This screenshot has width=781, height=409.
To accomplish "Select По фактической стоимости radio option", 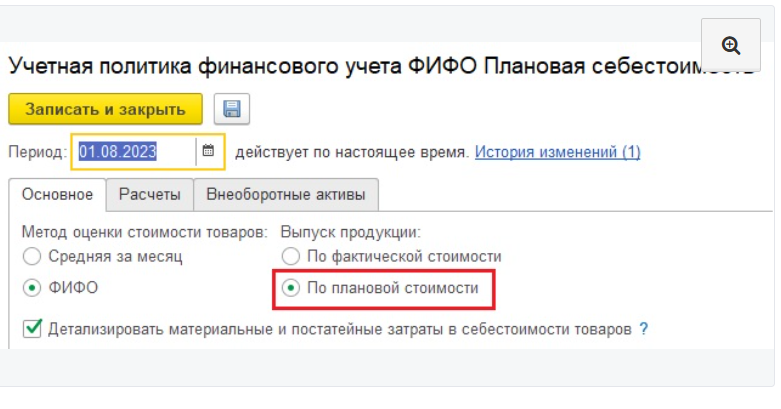I will [x=291, y=257].
